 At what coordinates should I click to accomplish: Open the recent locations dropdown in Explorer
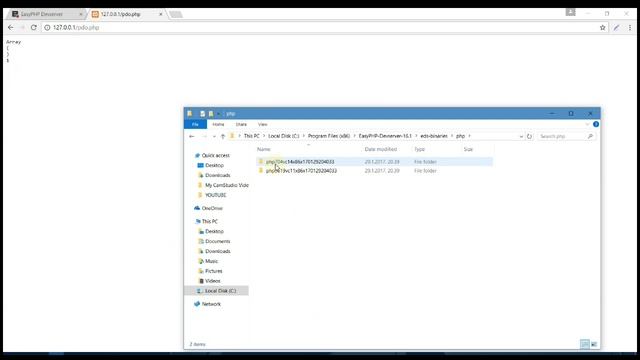click(214, 136)
